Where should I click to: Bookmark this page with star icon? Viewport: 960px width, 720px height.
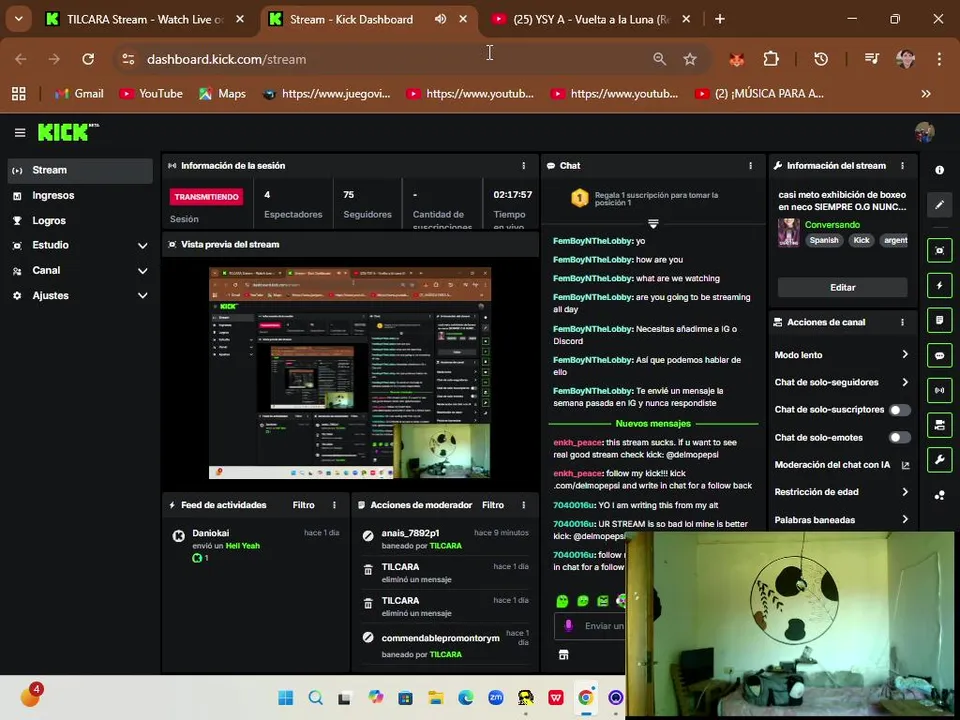[x=690, y=59]
